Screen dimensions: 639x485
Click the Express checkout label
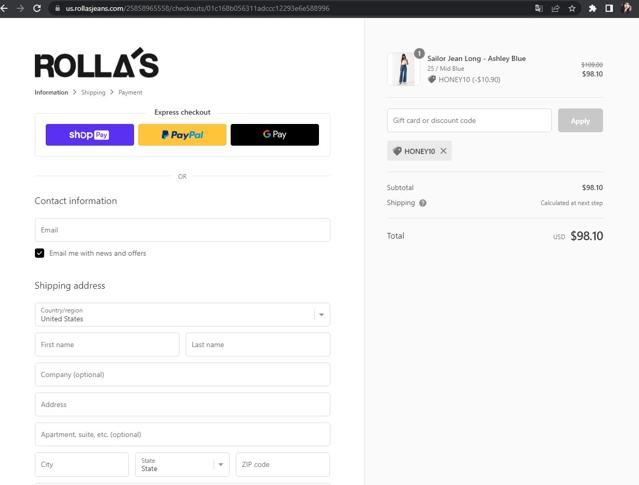pos(182,112)
